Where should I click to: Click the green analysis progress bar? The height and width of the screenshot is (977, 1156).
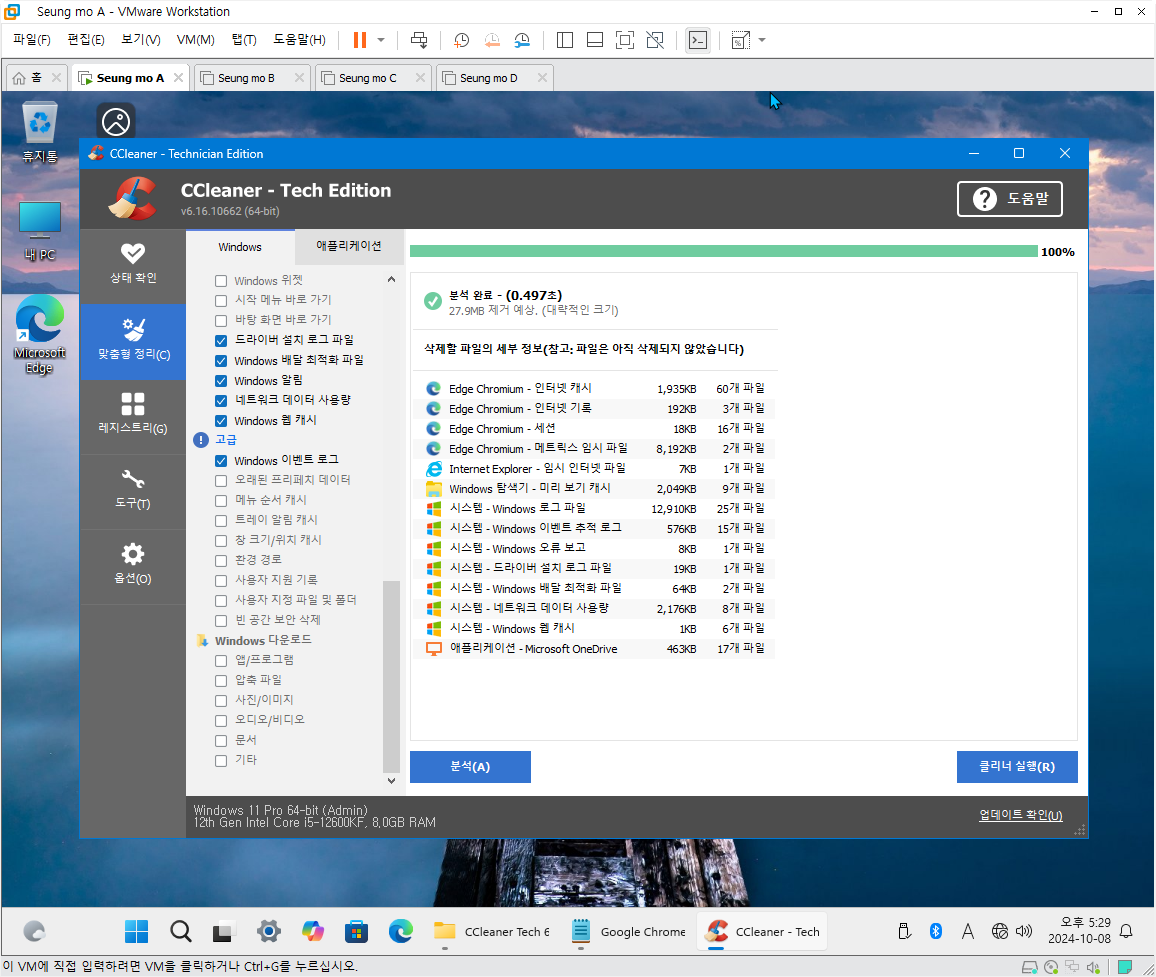pos(723,251)
